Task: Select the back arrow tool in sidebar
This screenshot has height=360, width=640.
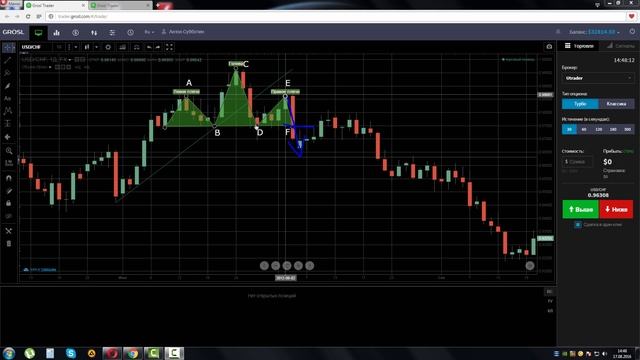Action: tap(8, 137)
